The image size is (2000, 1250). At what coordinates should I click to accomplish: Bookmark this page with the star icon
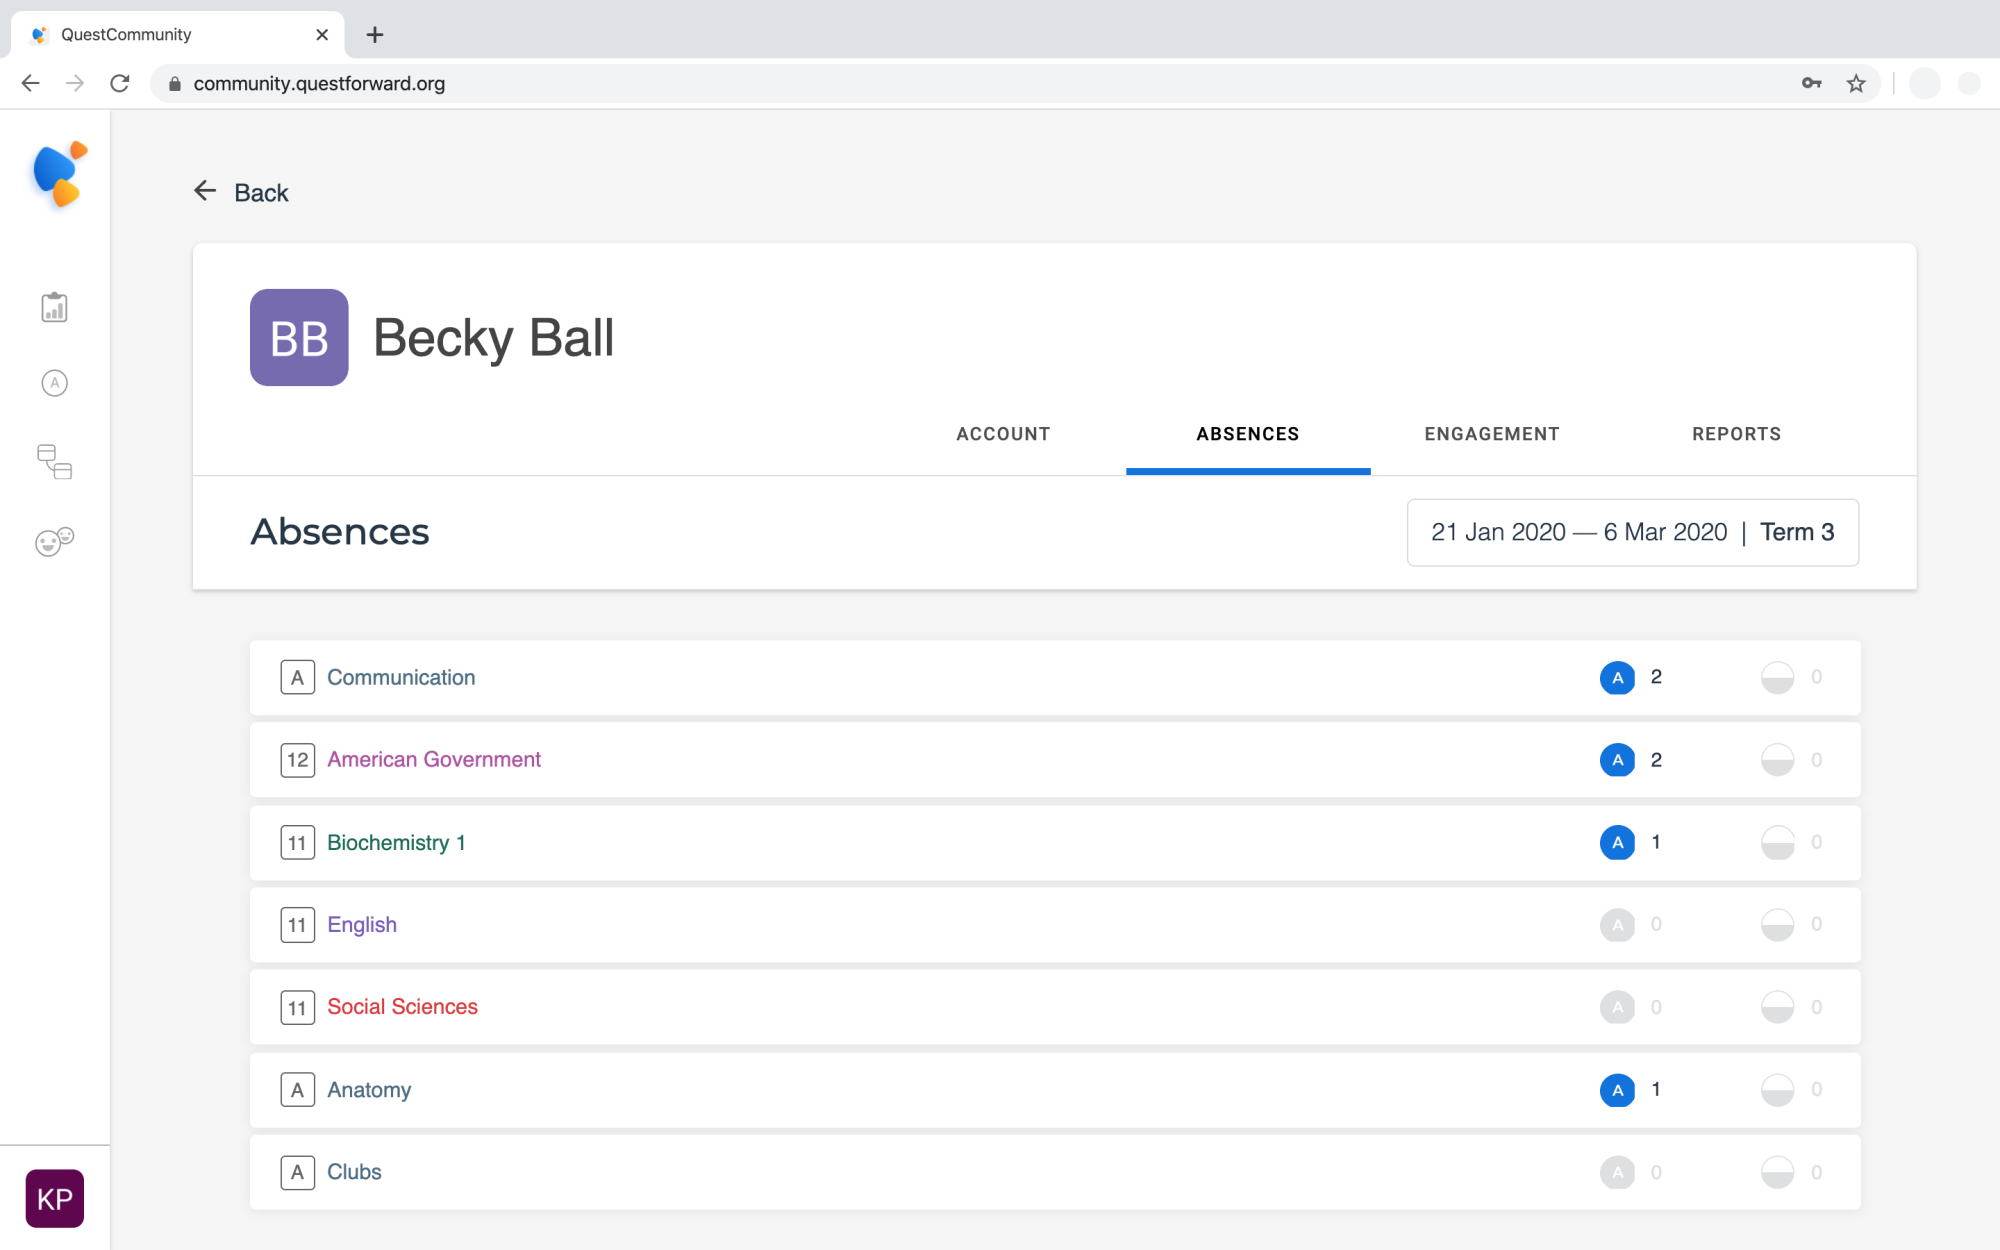[x=1856, y=83]
